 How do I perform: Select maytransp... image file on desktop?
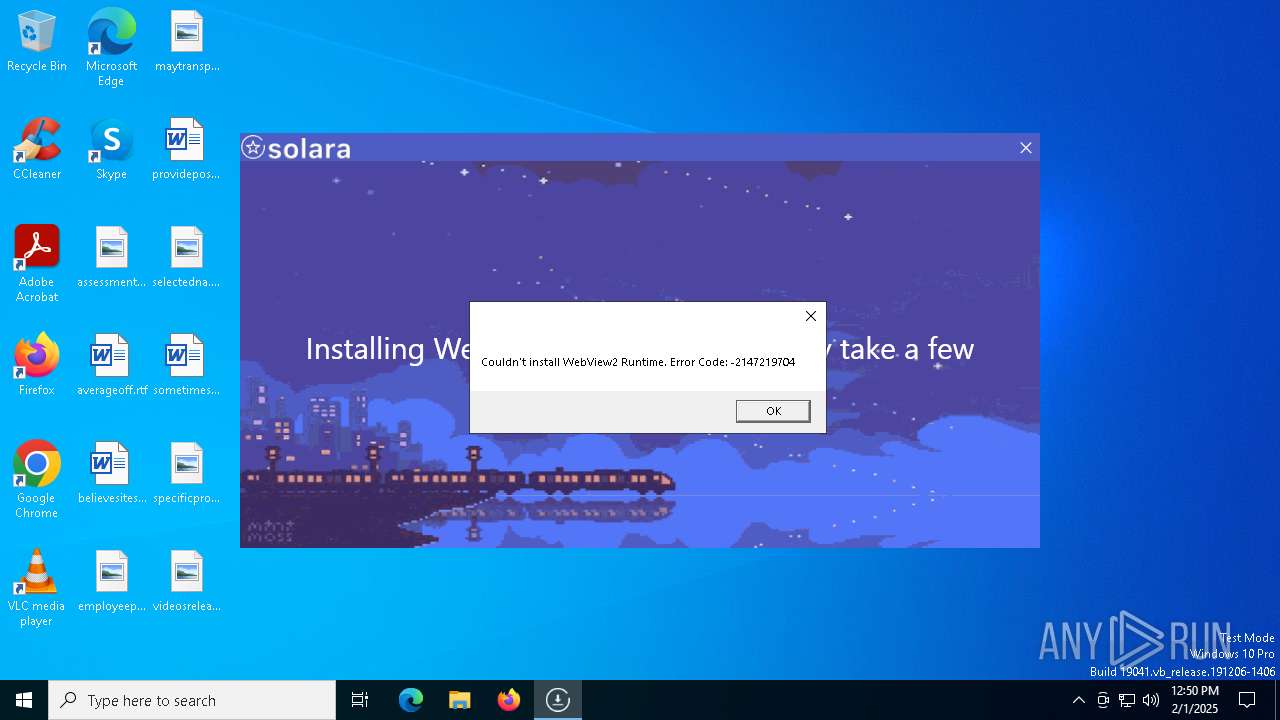tap(187, 41)
